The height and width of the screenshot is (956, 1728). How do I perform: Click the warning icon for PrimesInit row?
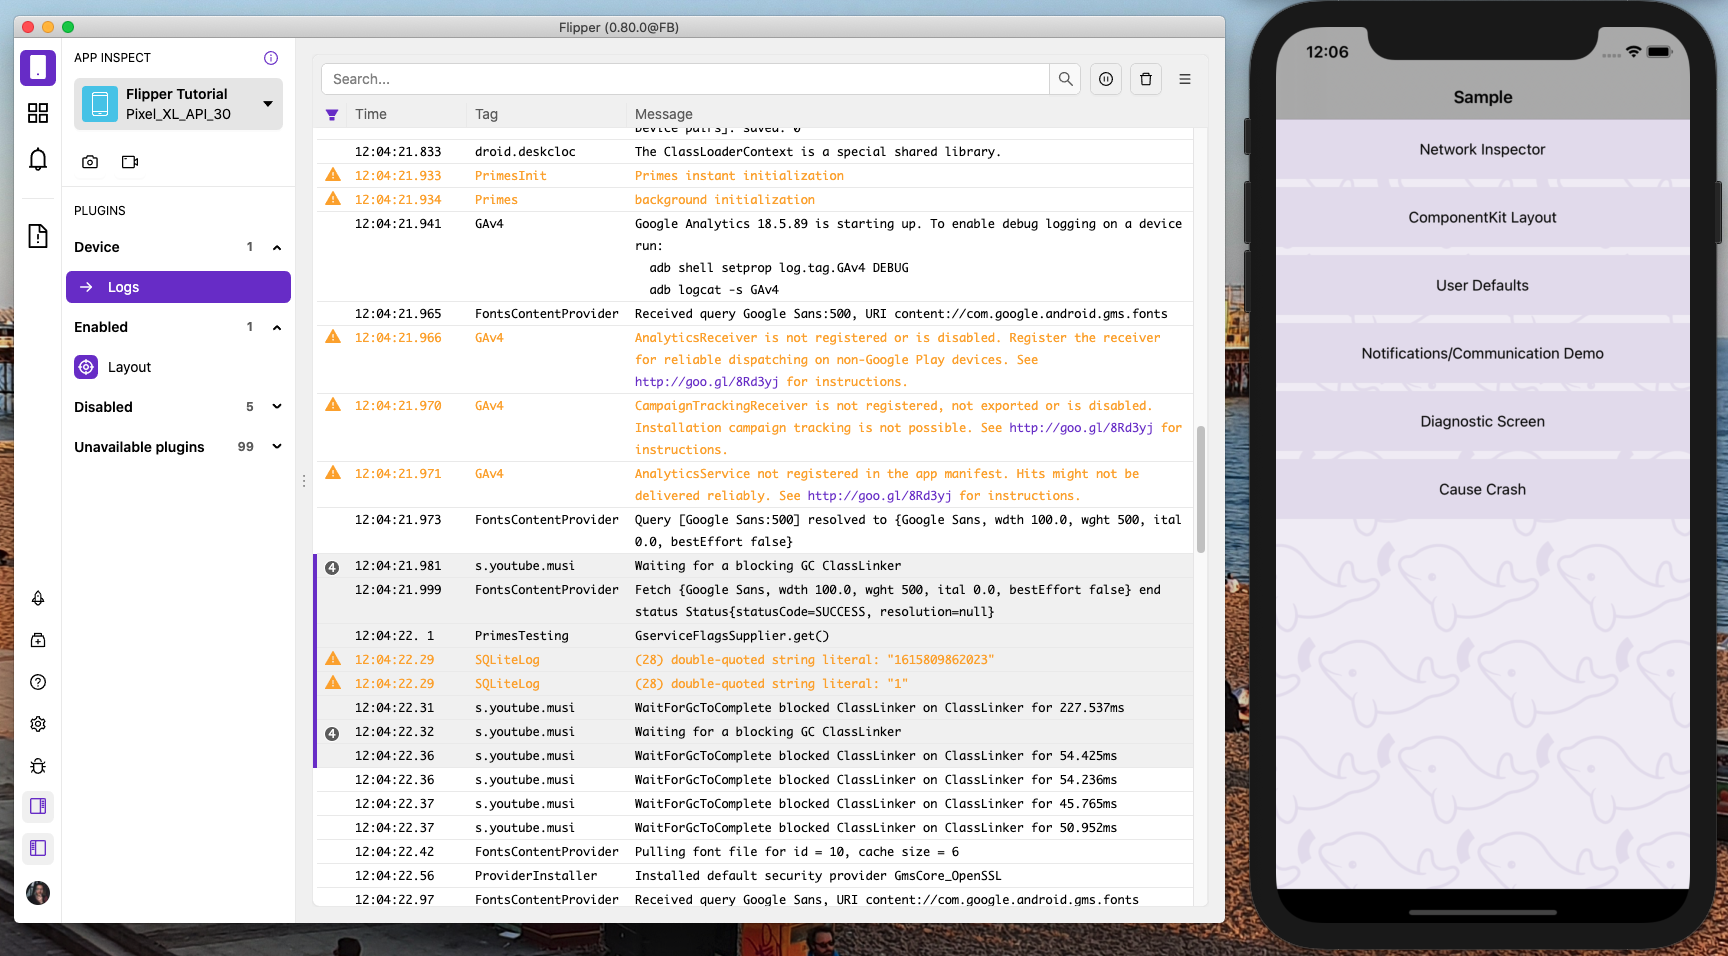[x=333, y=175]
